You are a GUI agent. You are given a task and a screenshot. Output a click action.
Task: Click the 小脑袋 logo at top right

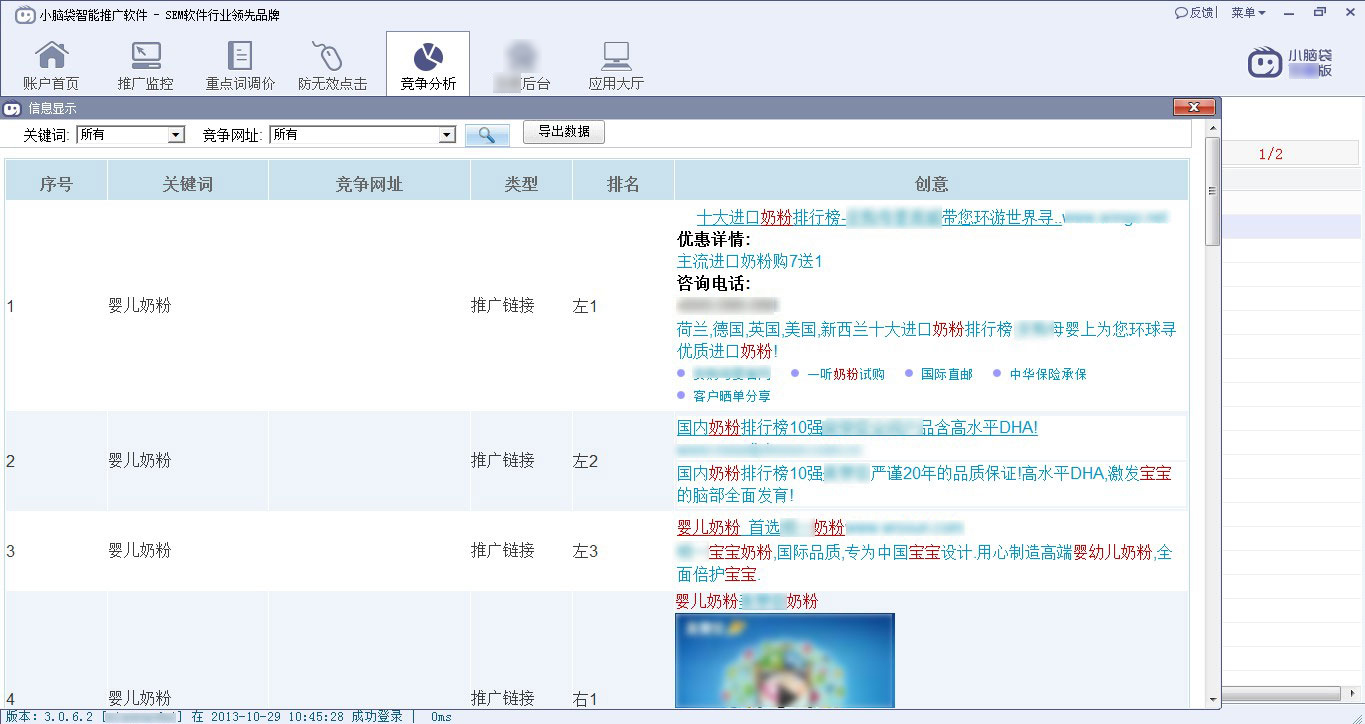(x=1291, y=62)
